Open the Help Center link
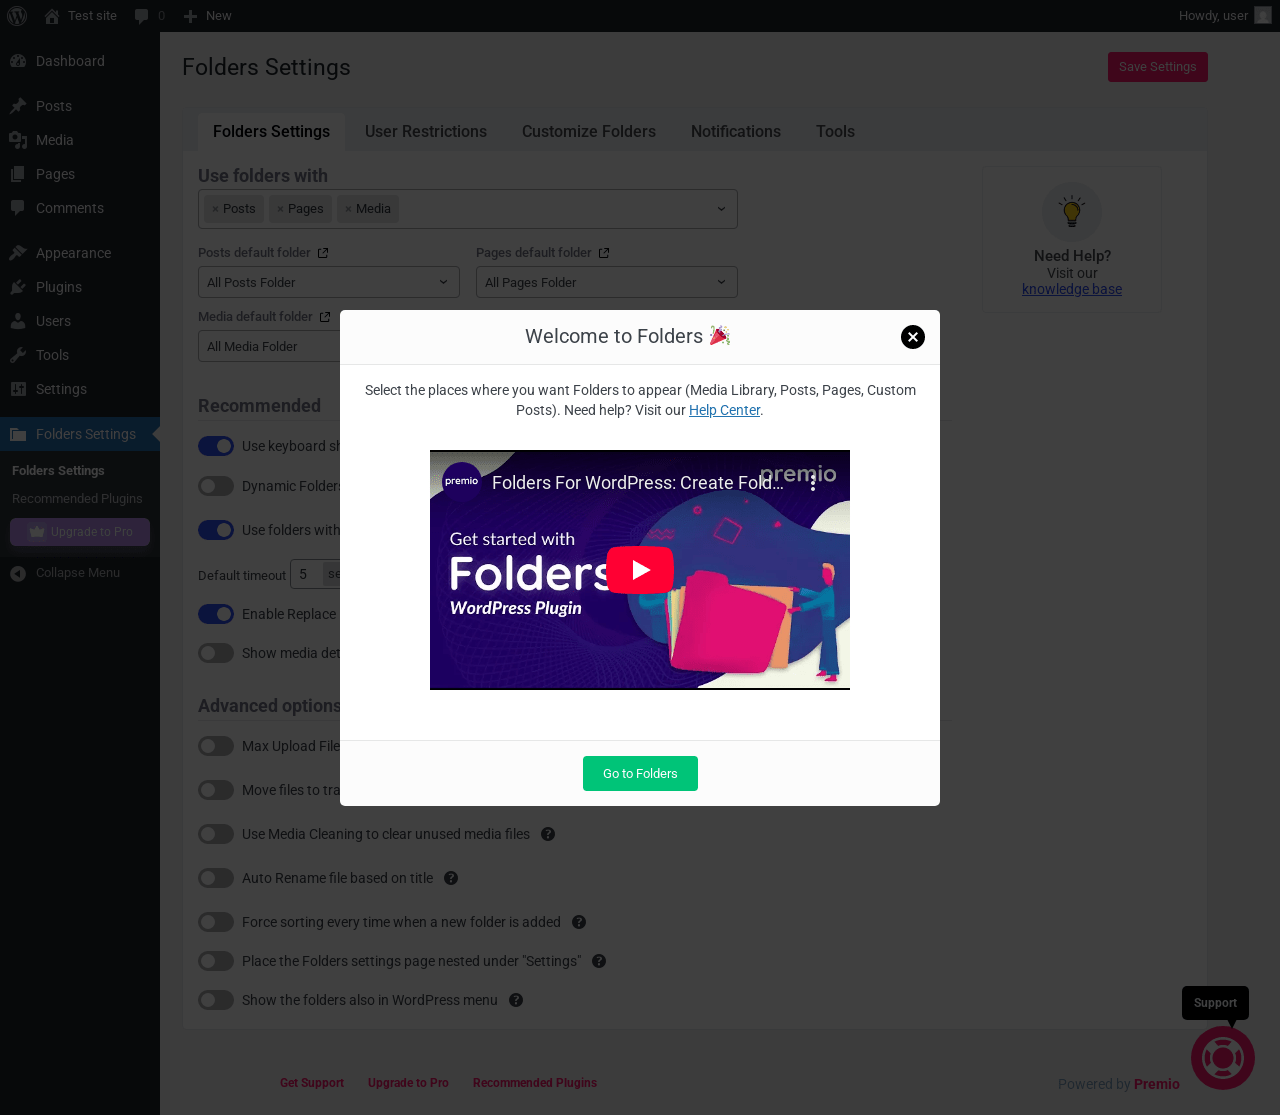Screen dimensions: 1280x1115 point(724,410)
